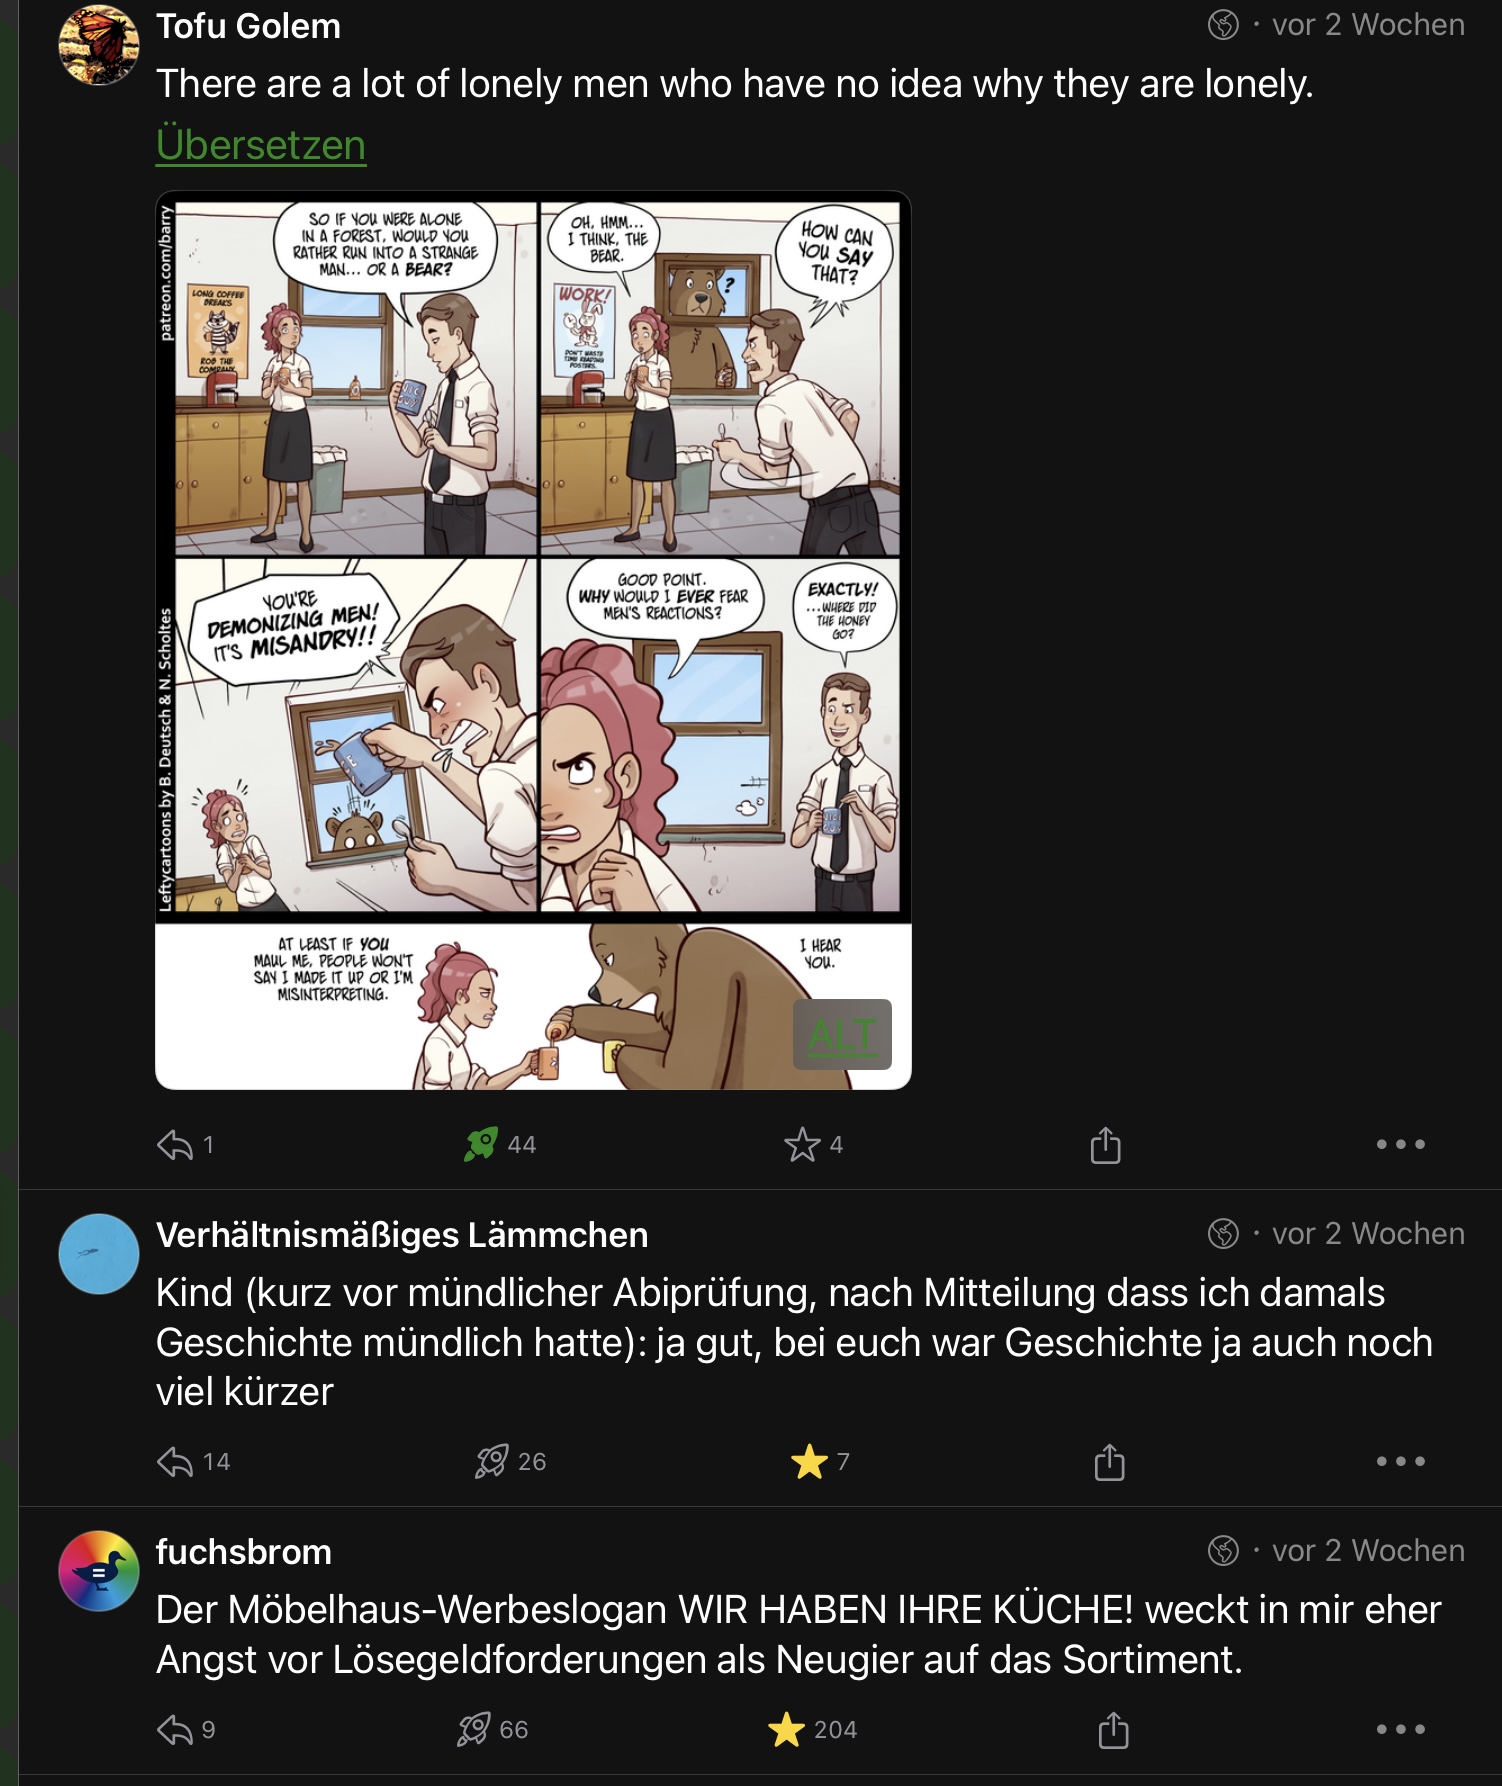Share fuchsbrom's post

pyautogui.click(x=1113, y=1730)
